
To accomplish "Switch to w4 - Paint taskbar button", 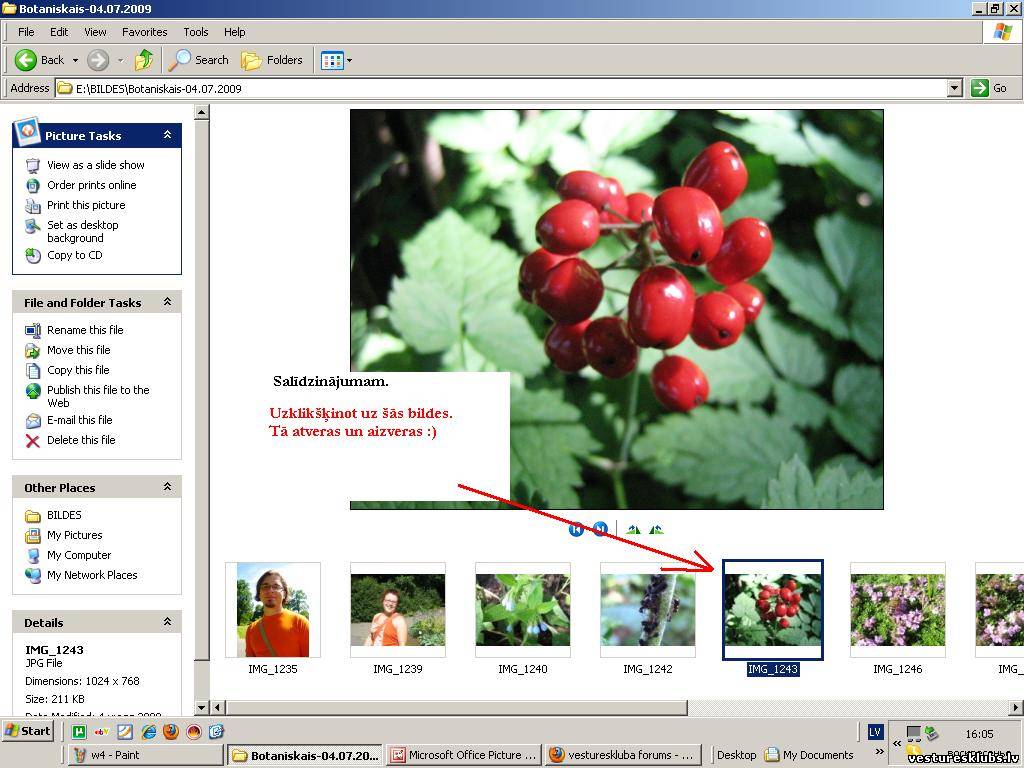I will click(x=145, y=755).
